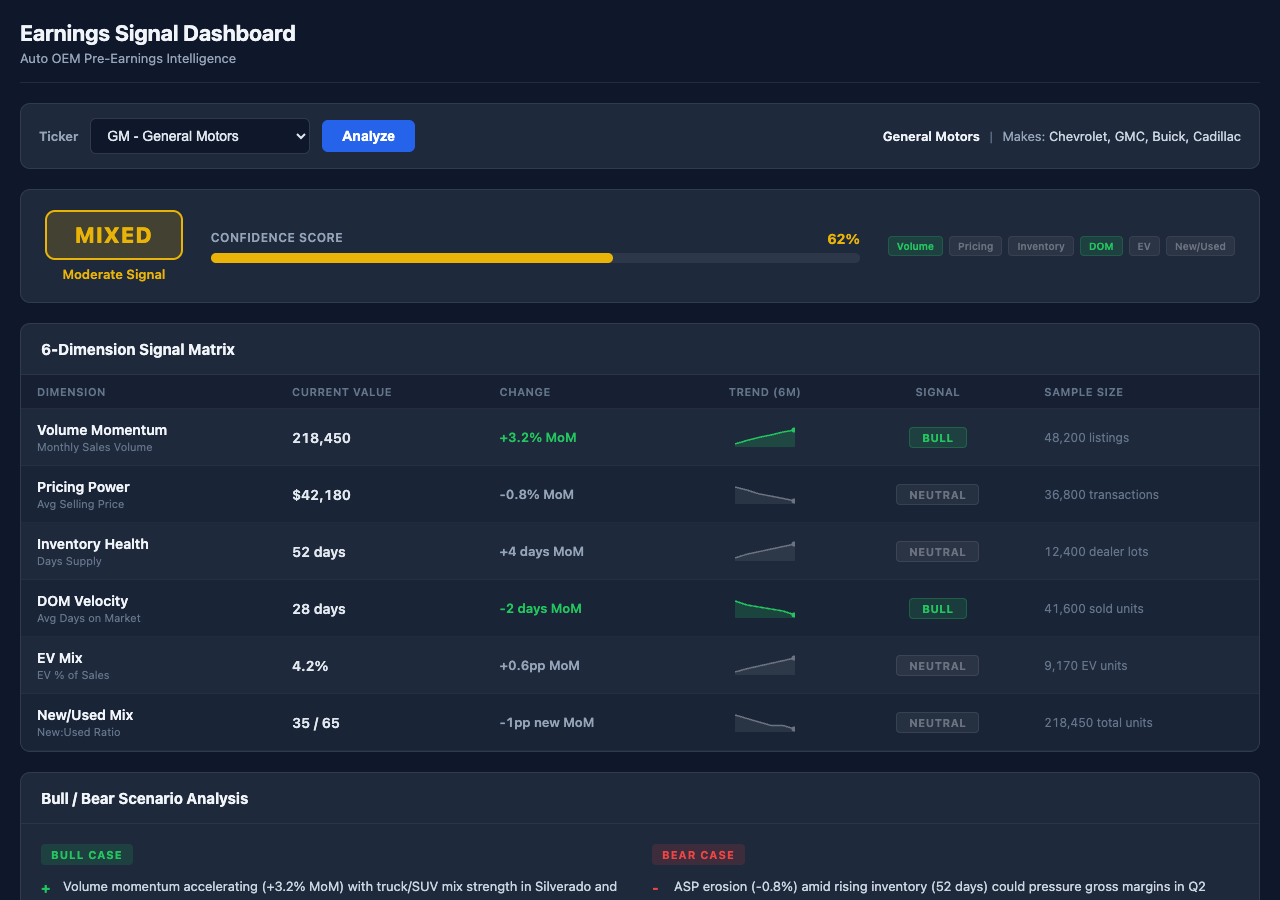Click the EV Mix trend sparkline
The width and height of the screenshot is (1280, 900).
pos(765,665)
